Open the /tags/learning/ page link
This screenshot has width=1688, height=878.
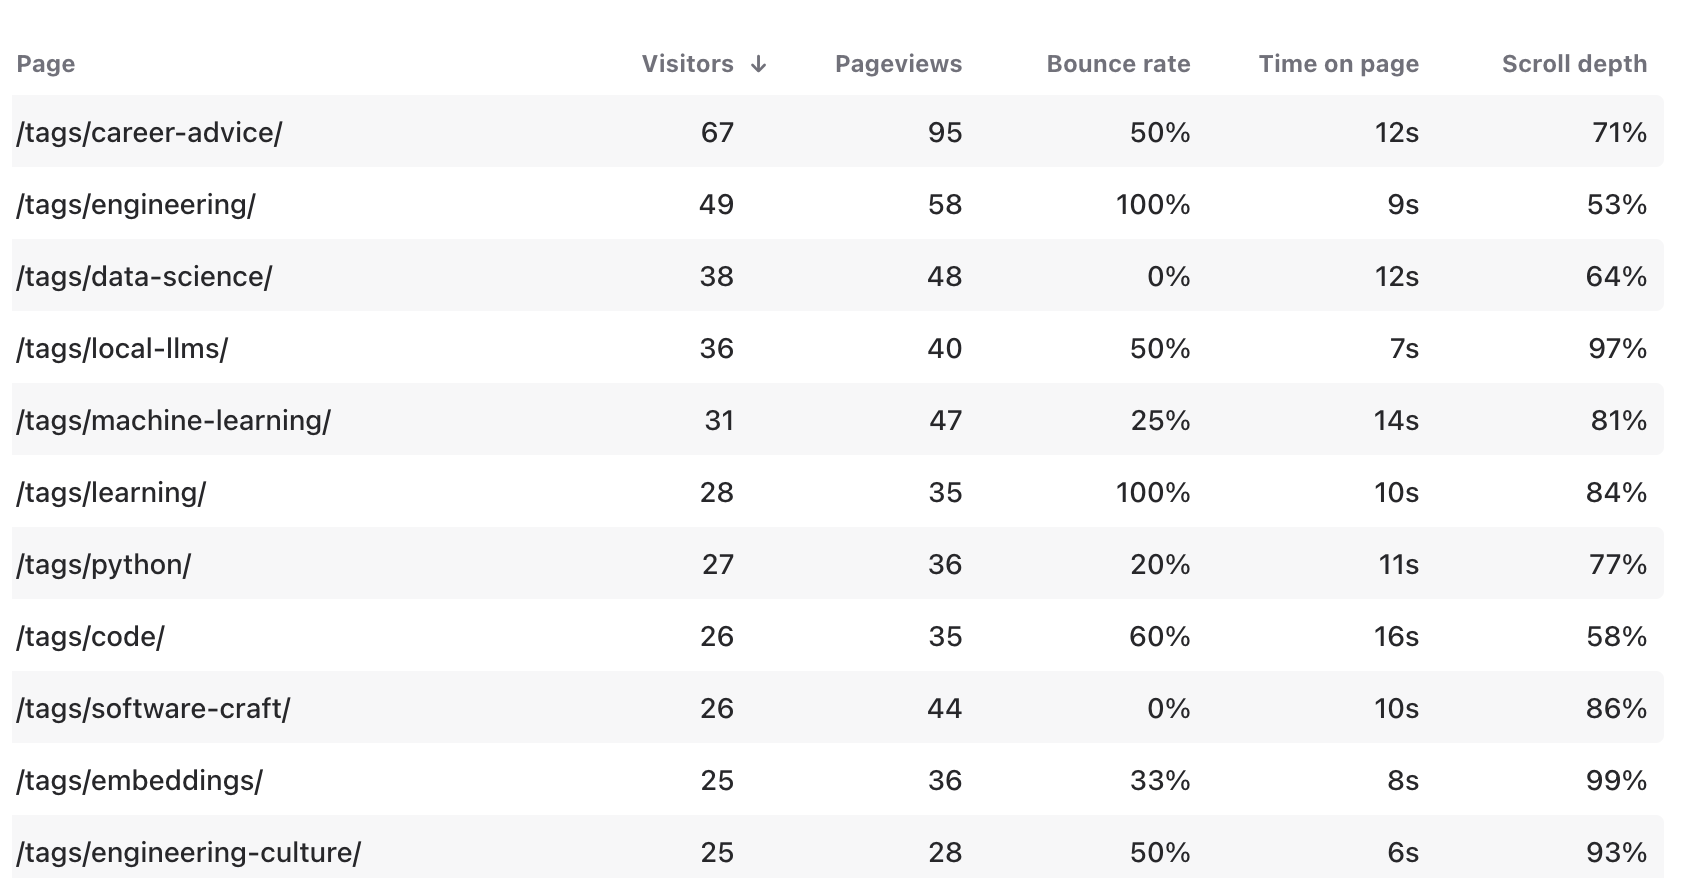click(111, 492)
